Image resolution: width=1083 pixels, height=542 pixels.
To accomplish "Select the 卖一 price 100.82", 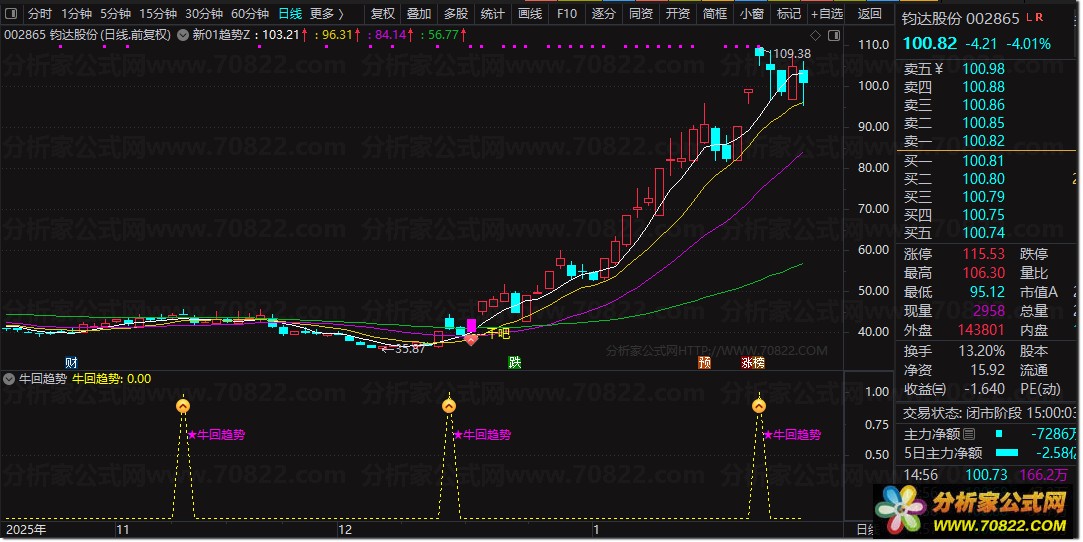I will (984, 141).
